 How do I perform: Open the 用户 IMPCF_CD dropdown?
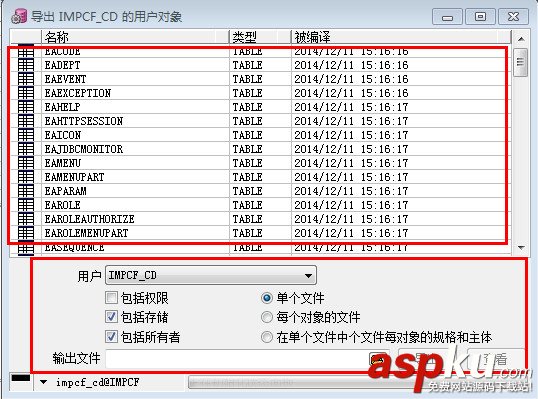click(x=211, y=275)
